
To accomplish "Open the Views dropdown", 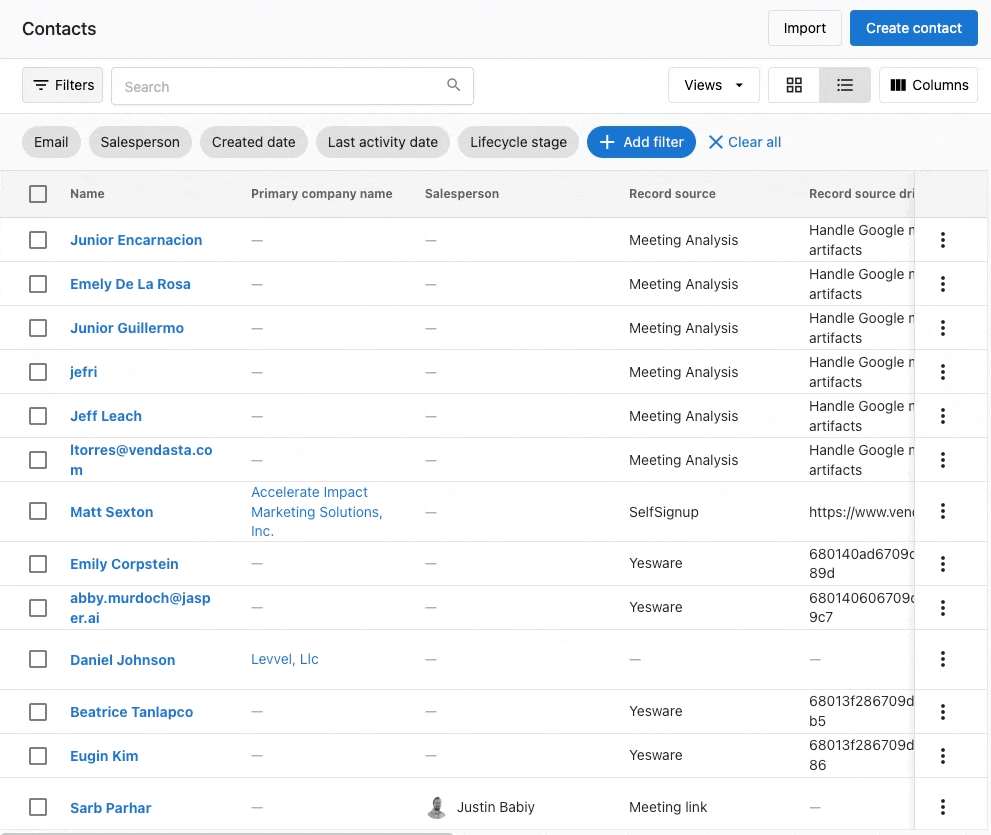I will 713,85.
